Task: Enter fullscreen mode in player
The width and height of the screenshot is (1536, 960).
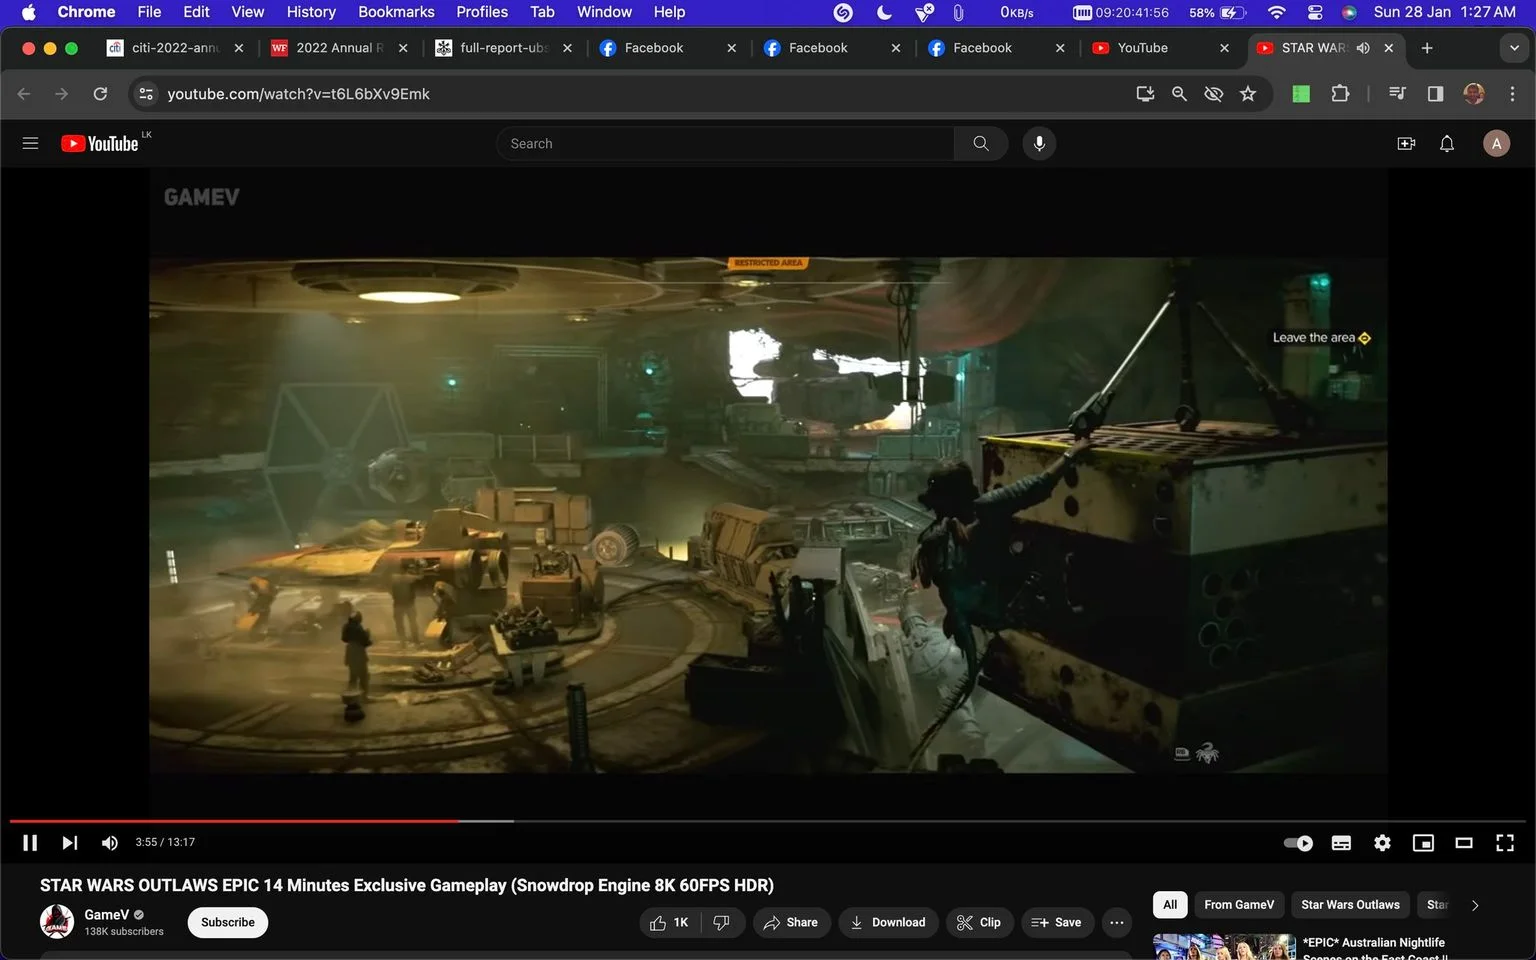Action: [x=1504, y=843]
